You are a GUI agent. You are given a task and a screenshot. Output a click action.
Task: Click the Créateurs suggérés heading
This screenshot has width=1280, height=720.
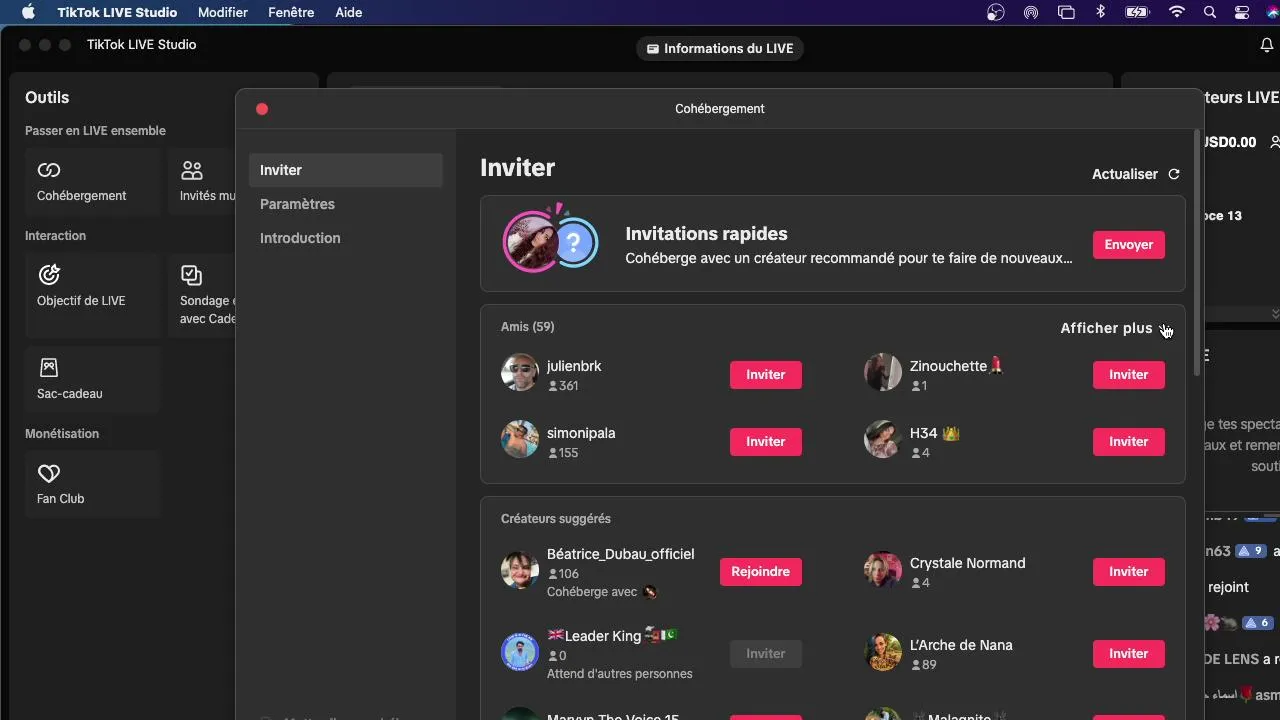(556, 519)
